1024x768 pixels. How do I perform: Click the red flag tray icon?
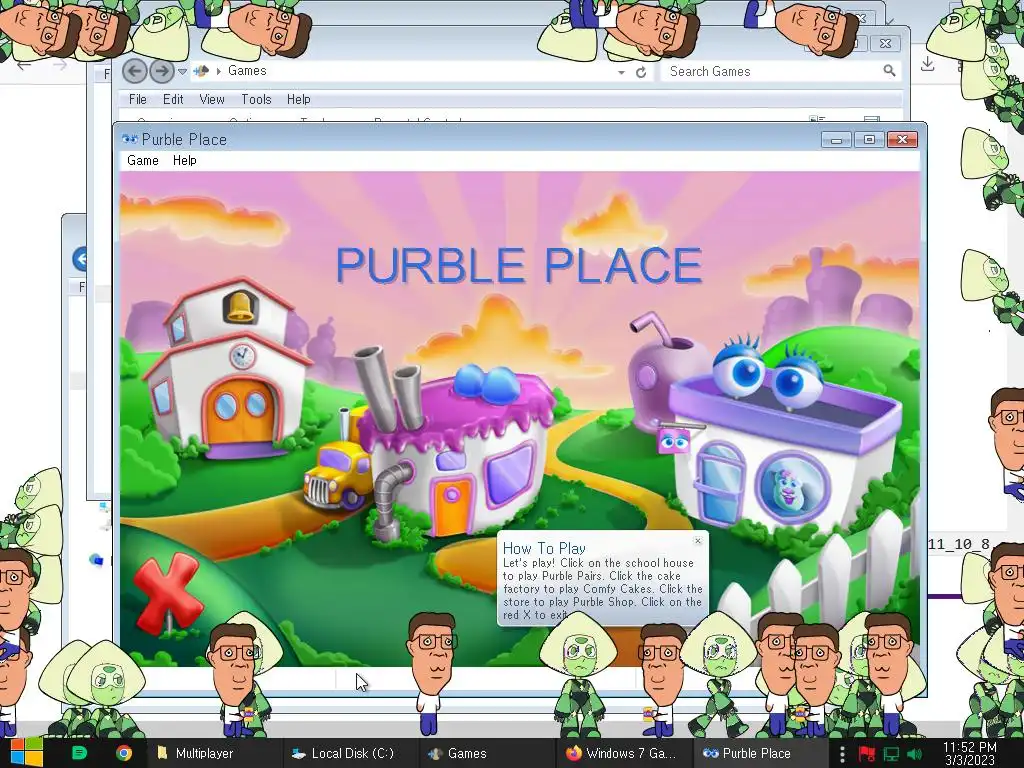click(867, 754)
